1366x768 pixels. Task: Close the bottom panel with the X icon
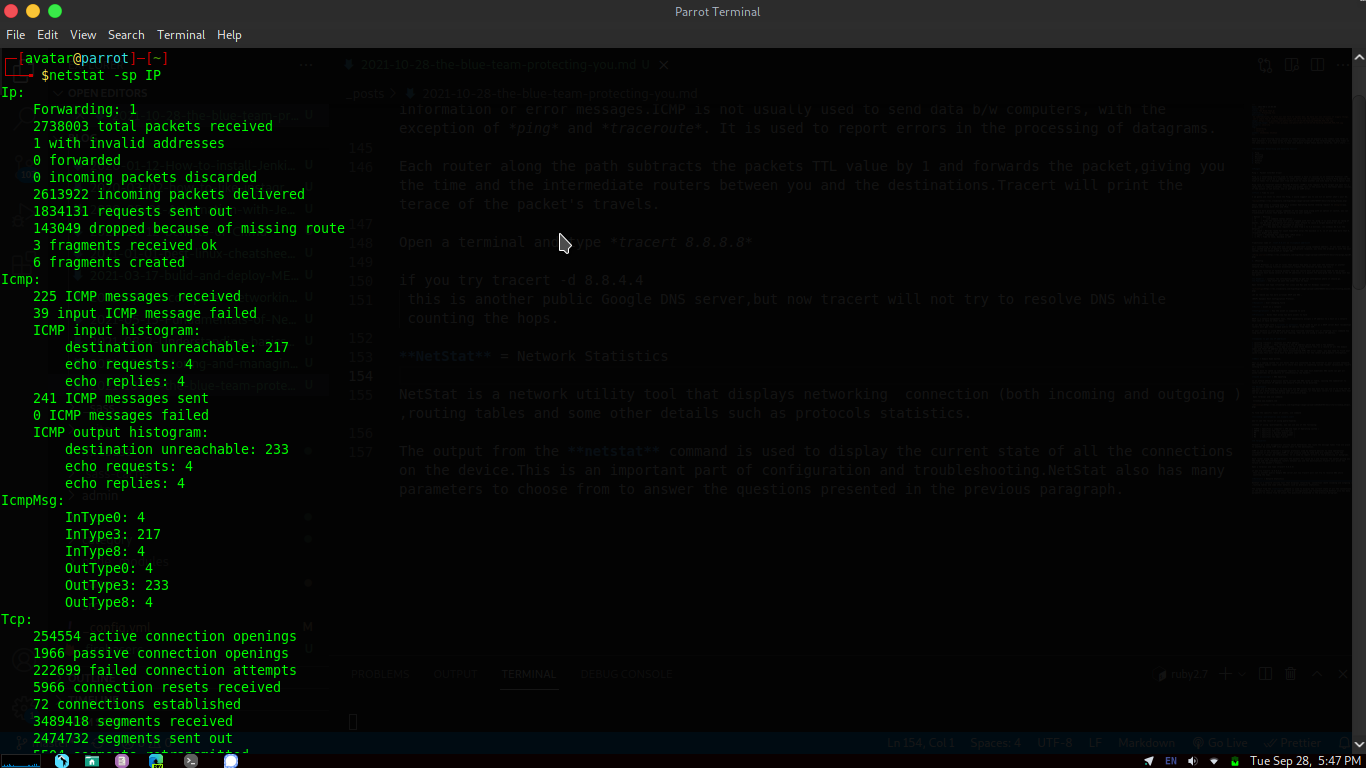click(x=1344, y=674)
